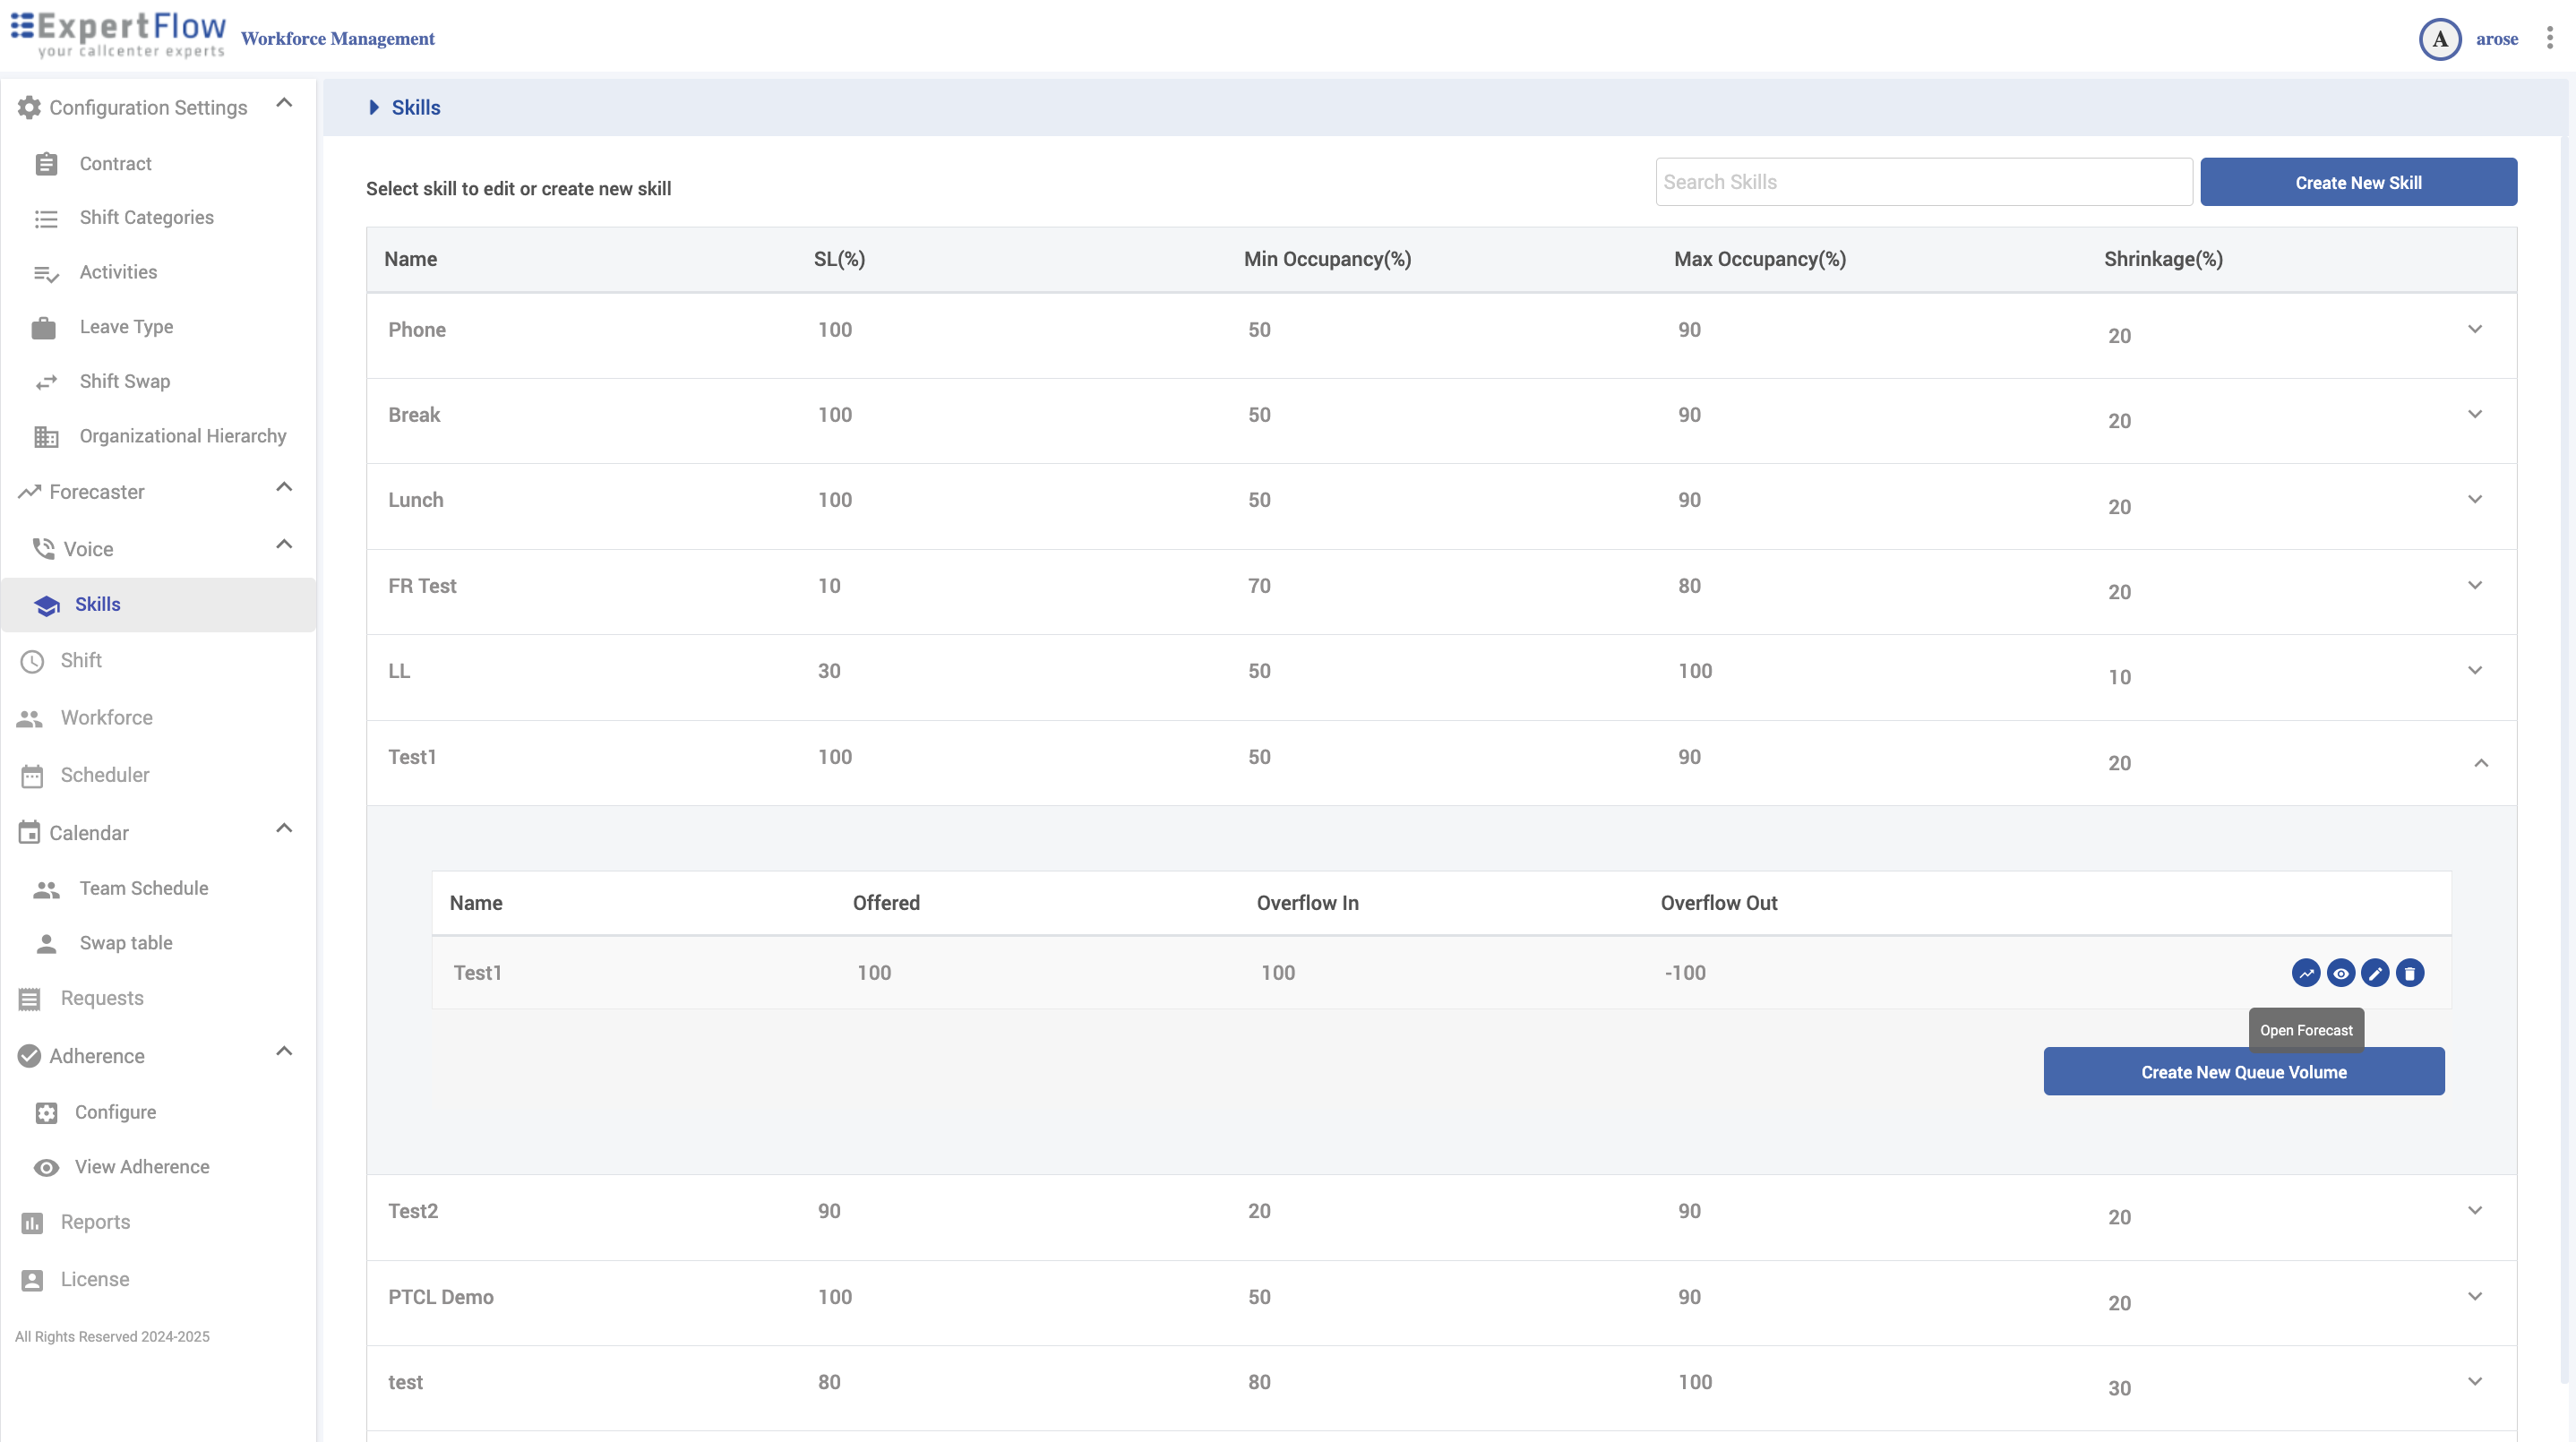
Task: Click Create New Skill button
Action: pyautogui.click(x=2358, y=182)
